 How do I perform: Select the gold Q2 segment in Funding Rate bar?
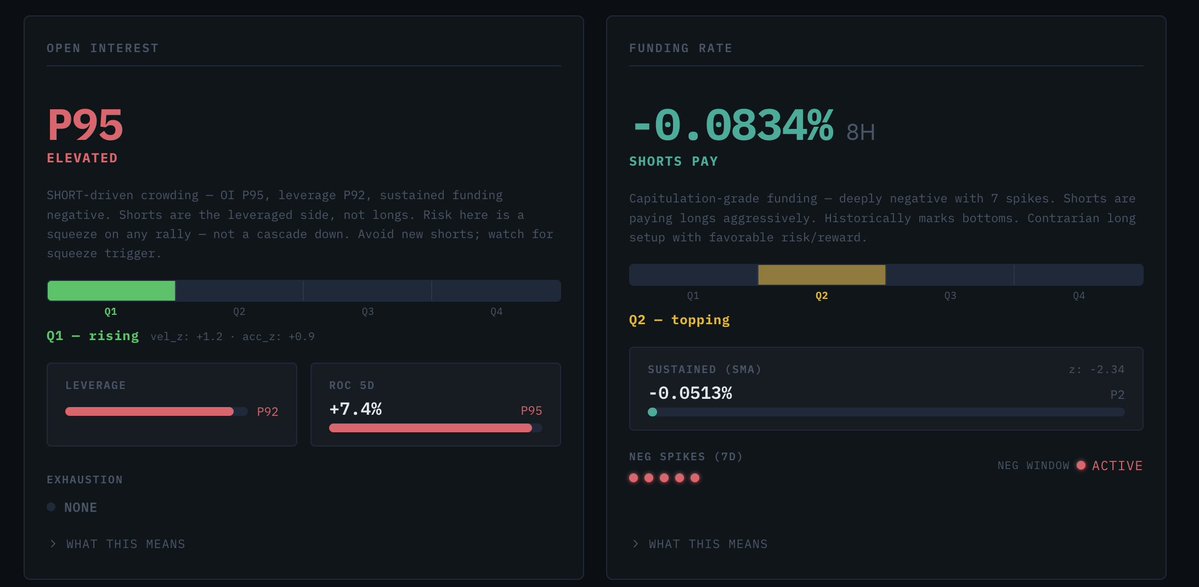tap(821, 275)
